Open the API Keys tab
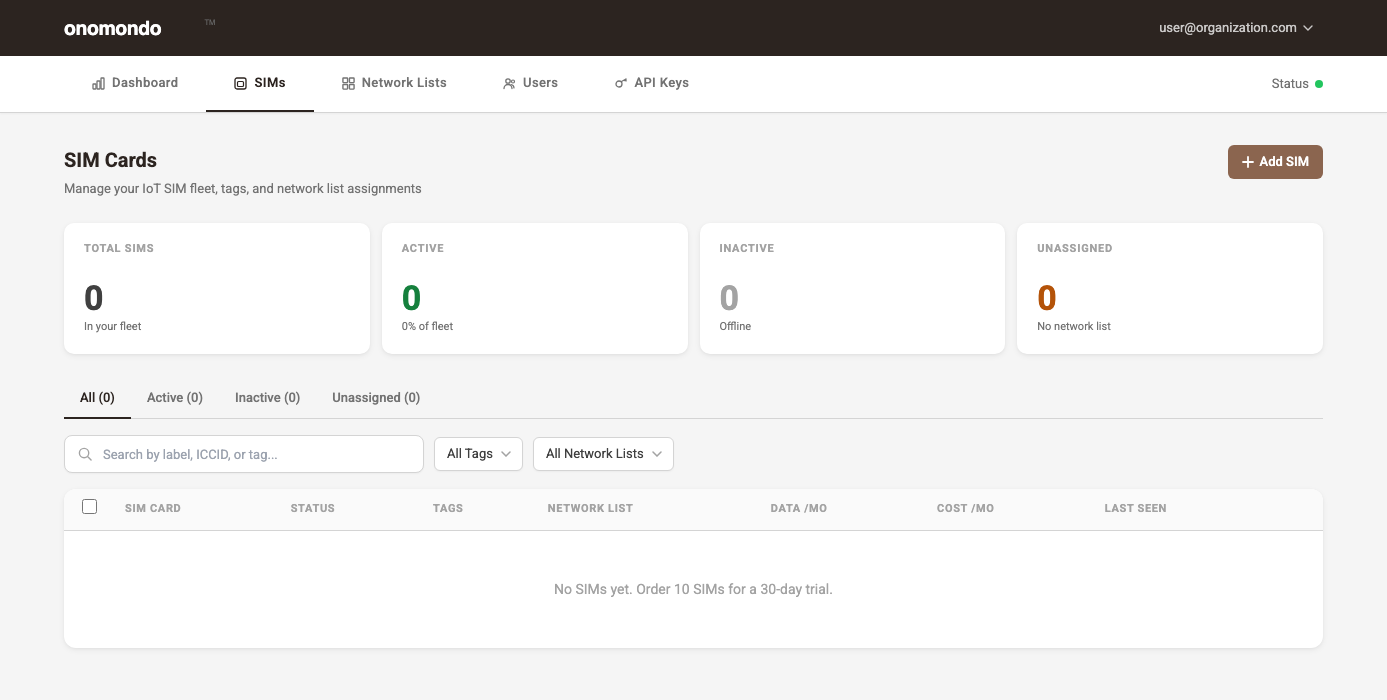This screenshot has height=700, width=1387. pos(652,83)
